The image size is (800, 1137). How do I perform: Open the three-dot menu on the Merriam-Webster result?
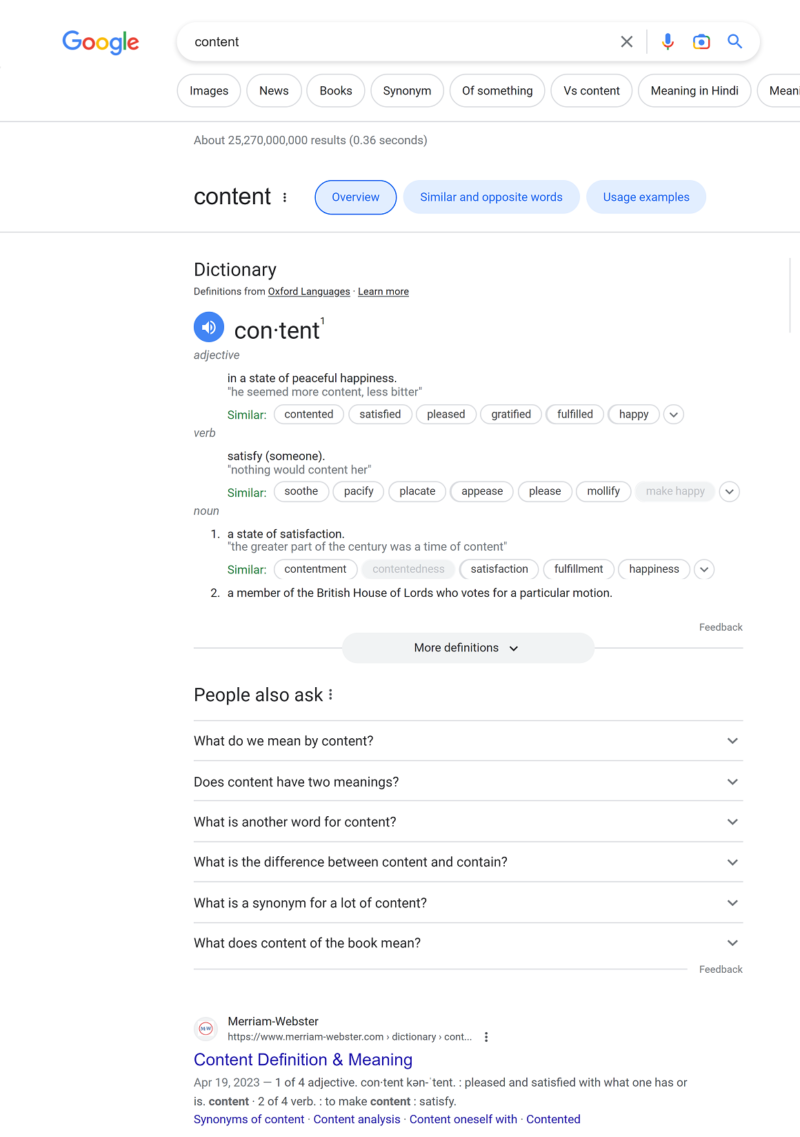point(486,1037)
